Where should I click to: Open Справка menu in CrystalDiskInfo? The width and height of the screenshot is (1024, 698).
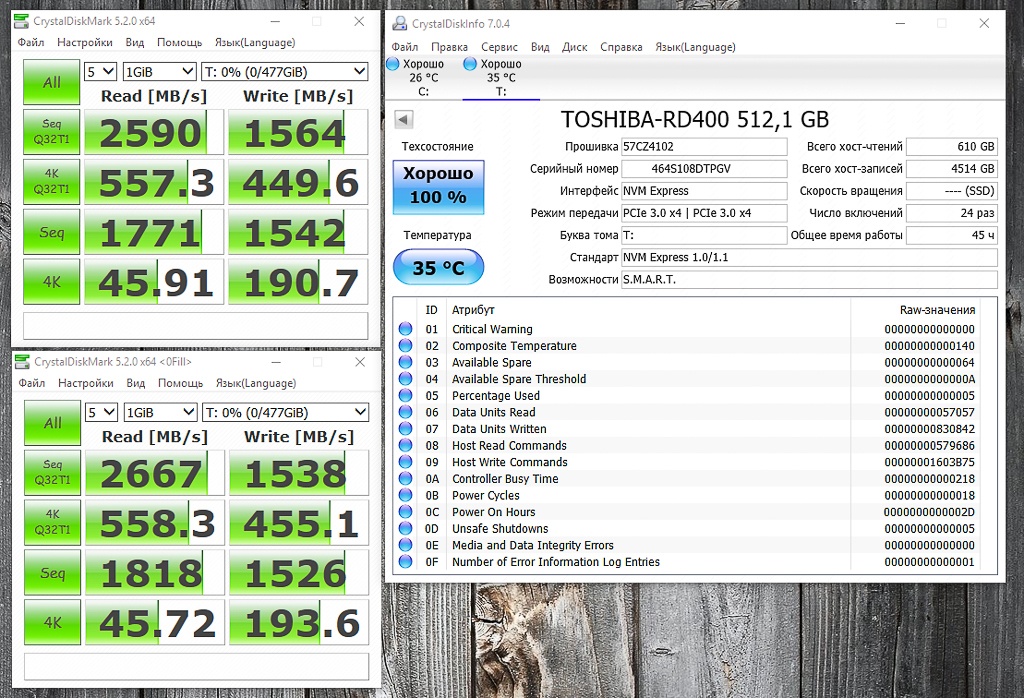(x=621, y=47)
